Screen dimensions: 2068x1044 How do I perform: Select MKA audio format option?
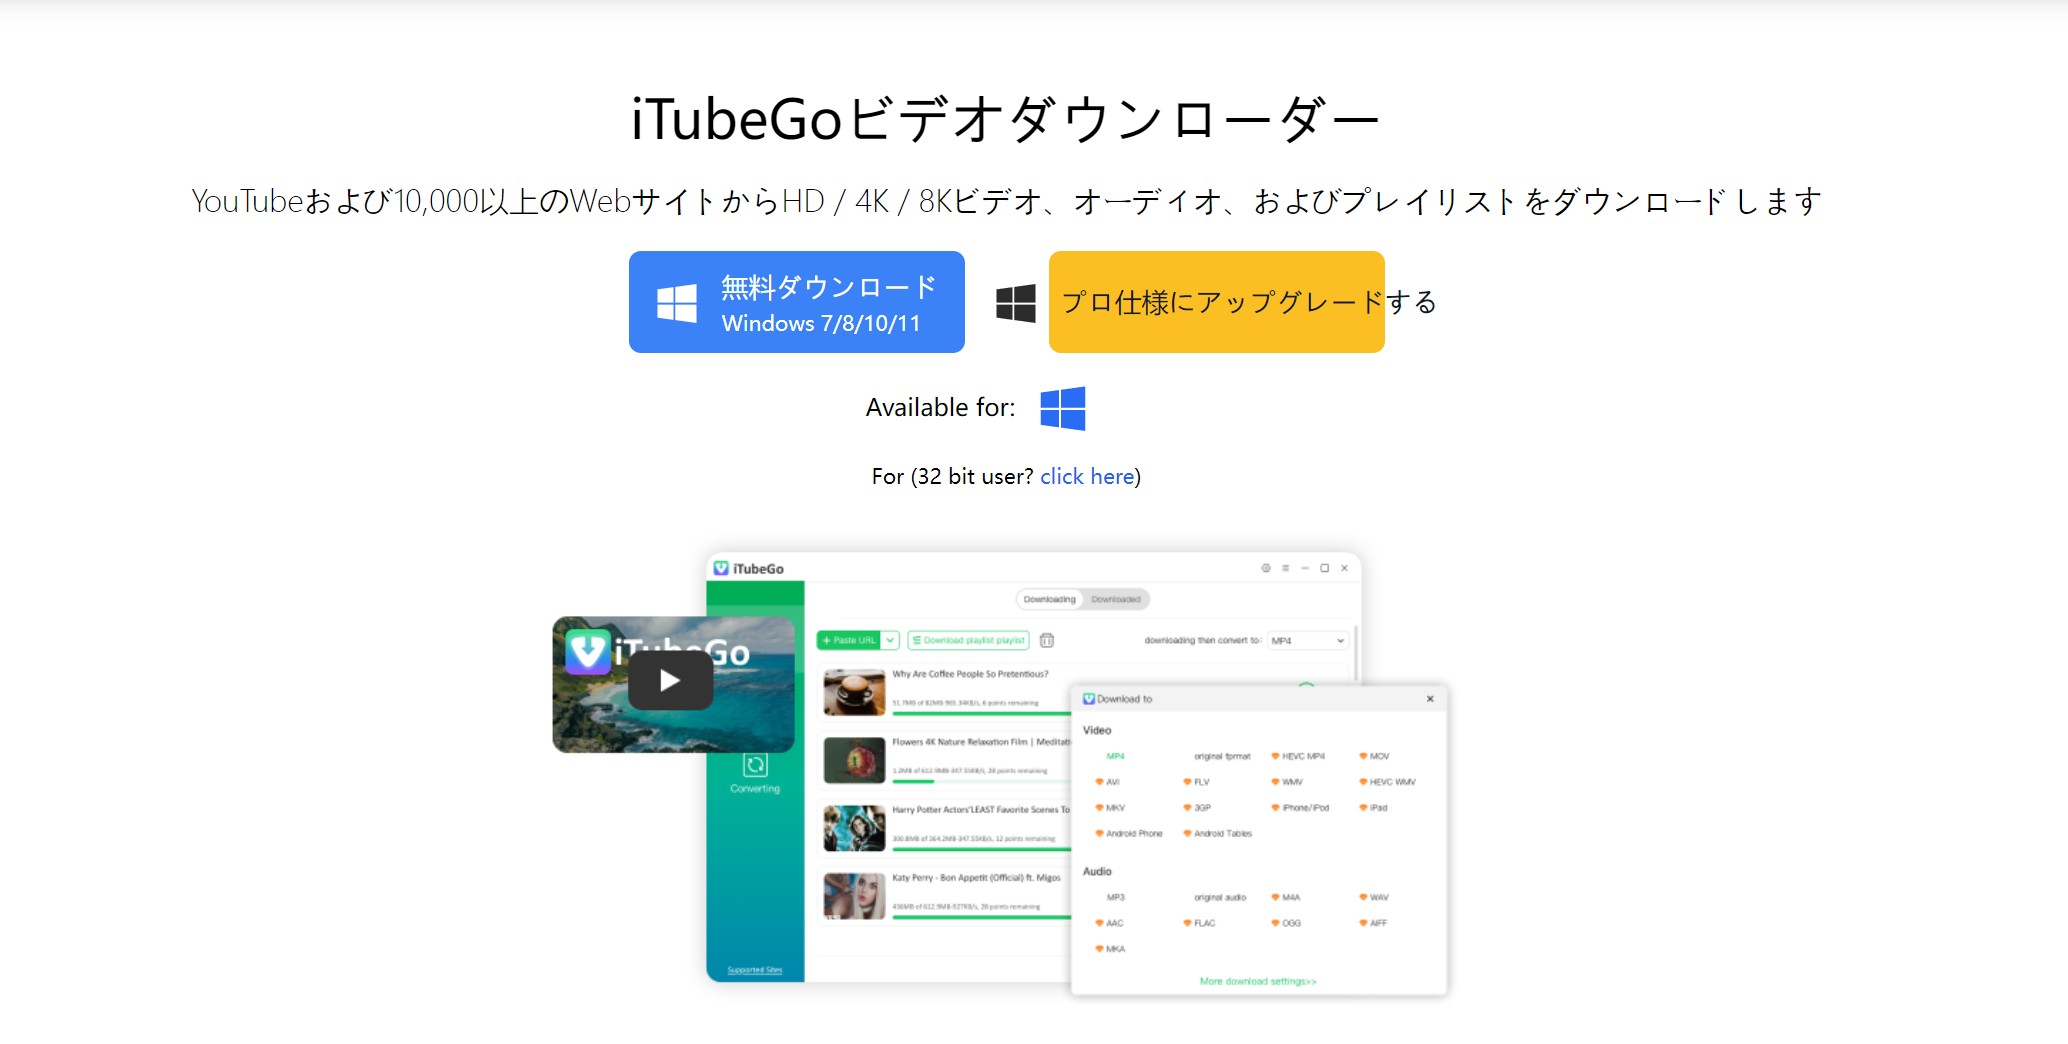pyautogui.click(x=1110, y=950)
